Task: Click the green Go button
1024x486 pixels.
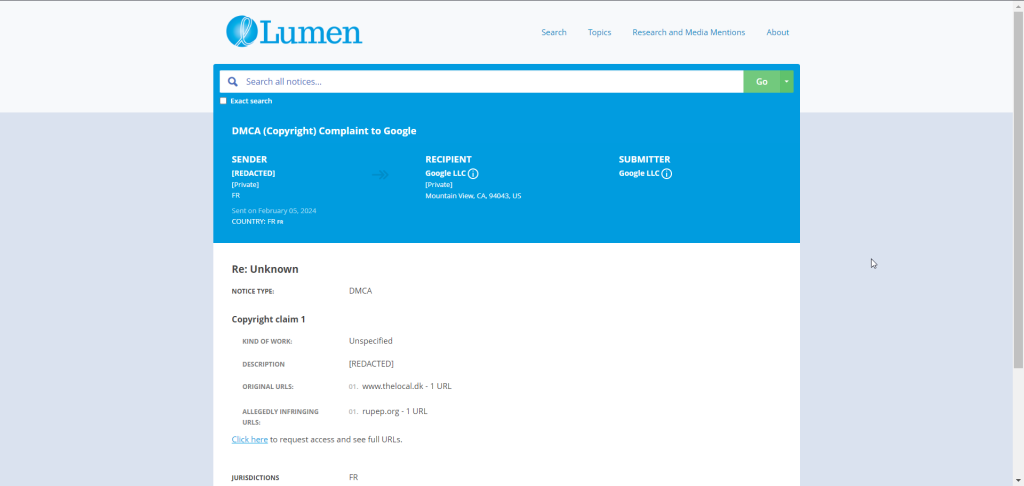Action: (x=761, y=82)
